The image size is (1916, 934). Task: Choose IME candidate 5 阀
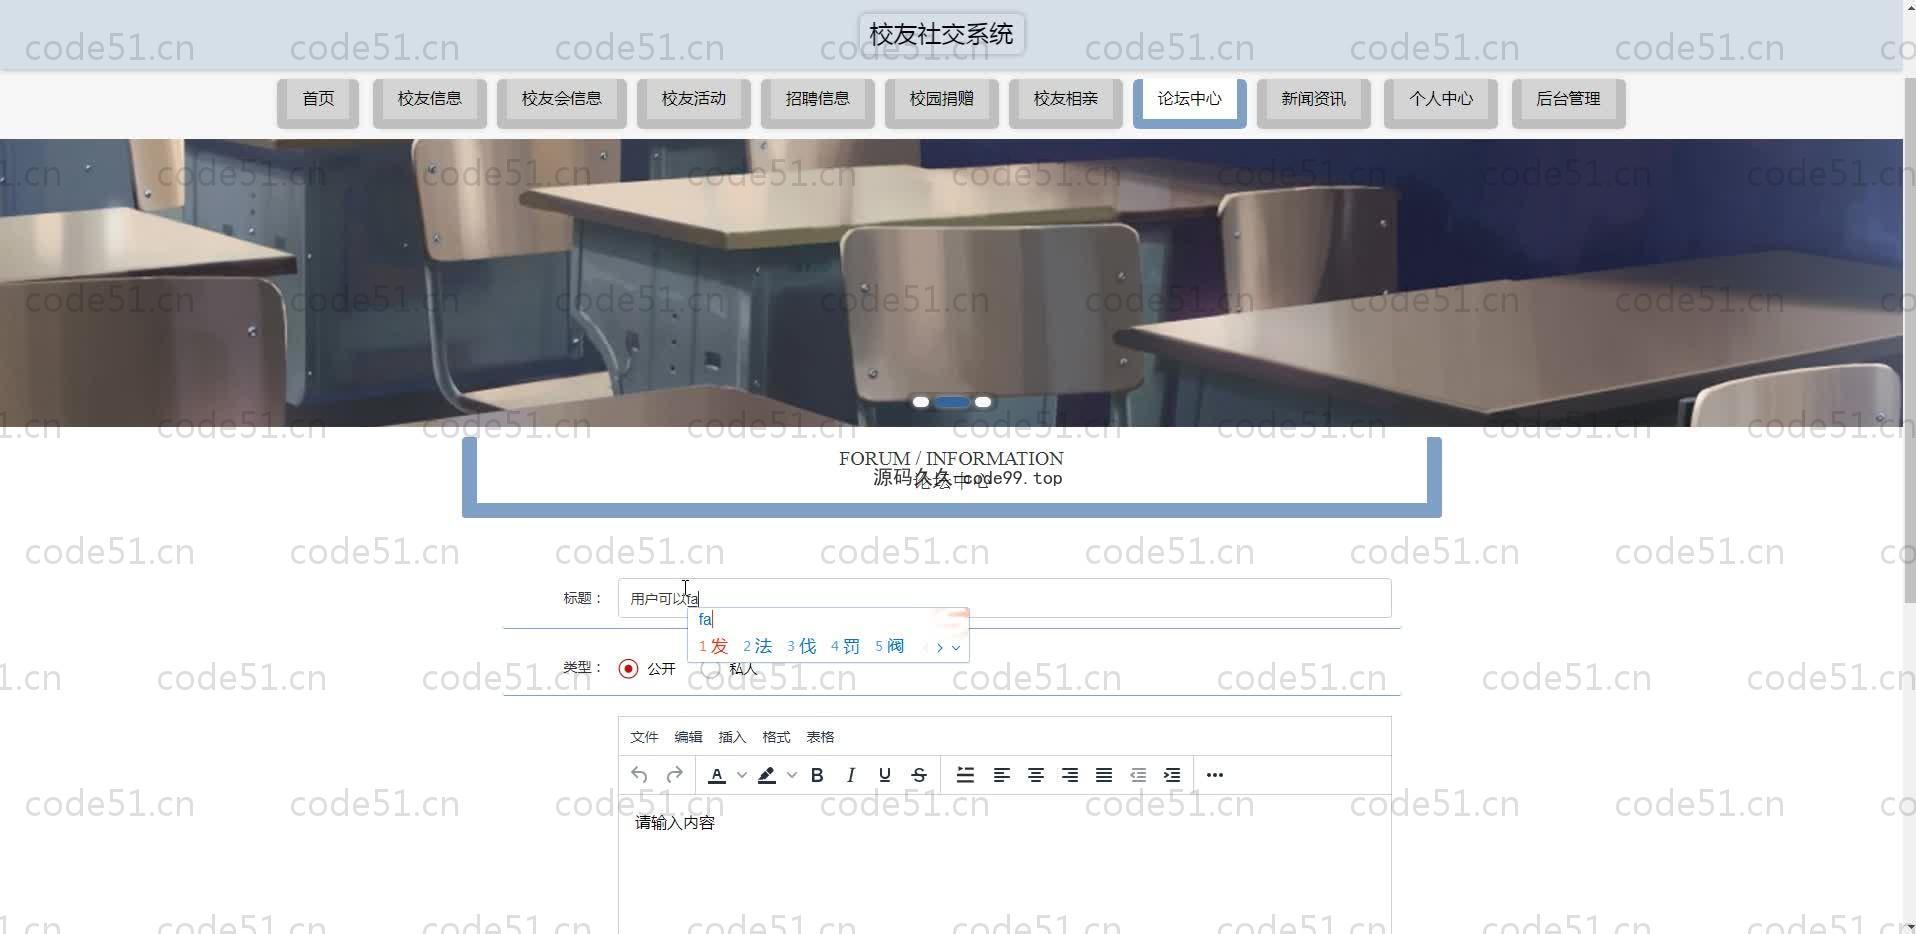coord(889,646)
